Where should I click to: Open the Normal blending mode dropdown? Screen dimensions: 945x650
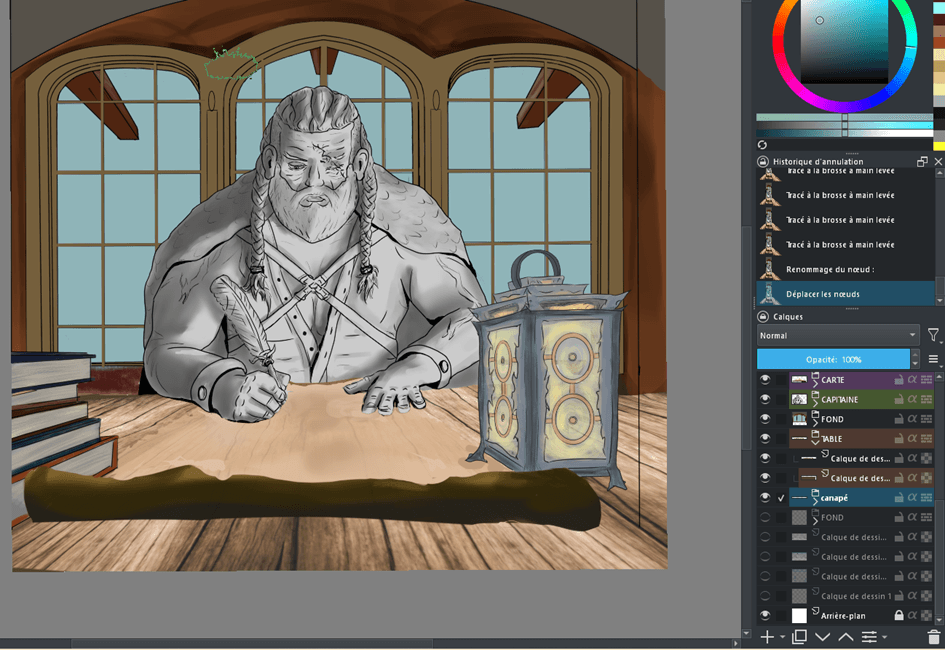(837, 336)
